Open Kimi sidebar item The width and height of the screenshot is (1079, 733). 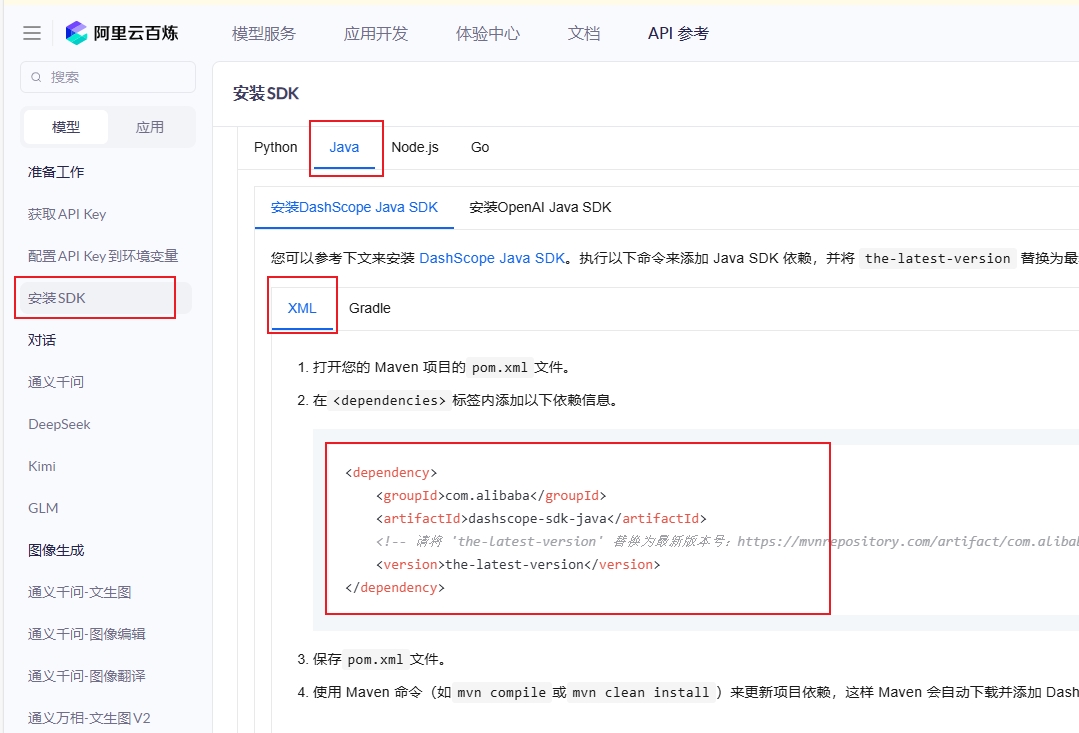(x=42, y=466)
